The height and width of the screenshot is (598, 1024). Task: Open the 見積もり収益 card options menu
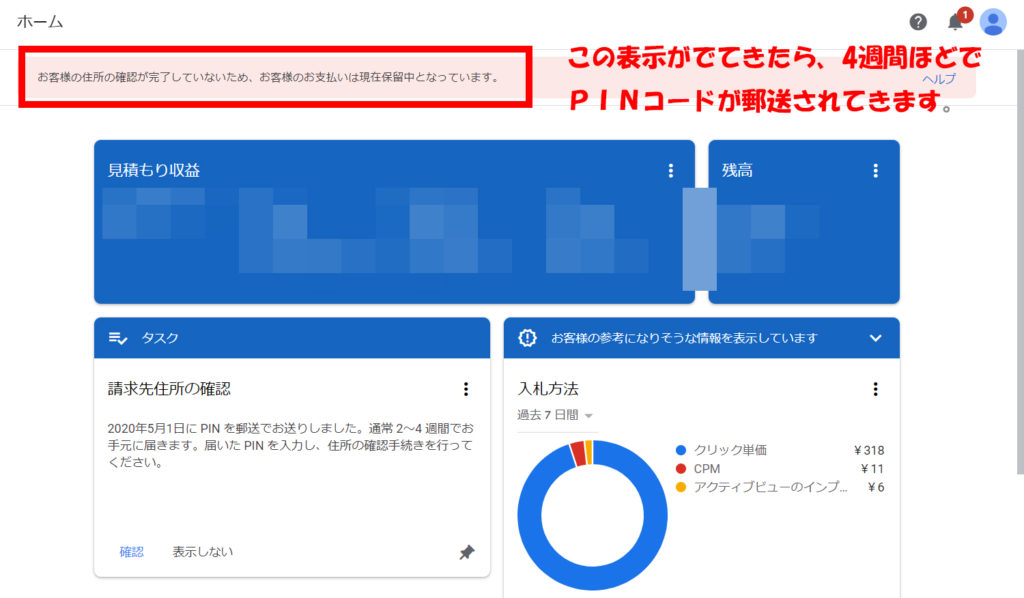671,170
